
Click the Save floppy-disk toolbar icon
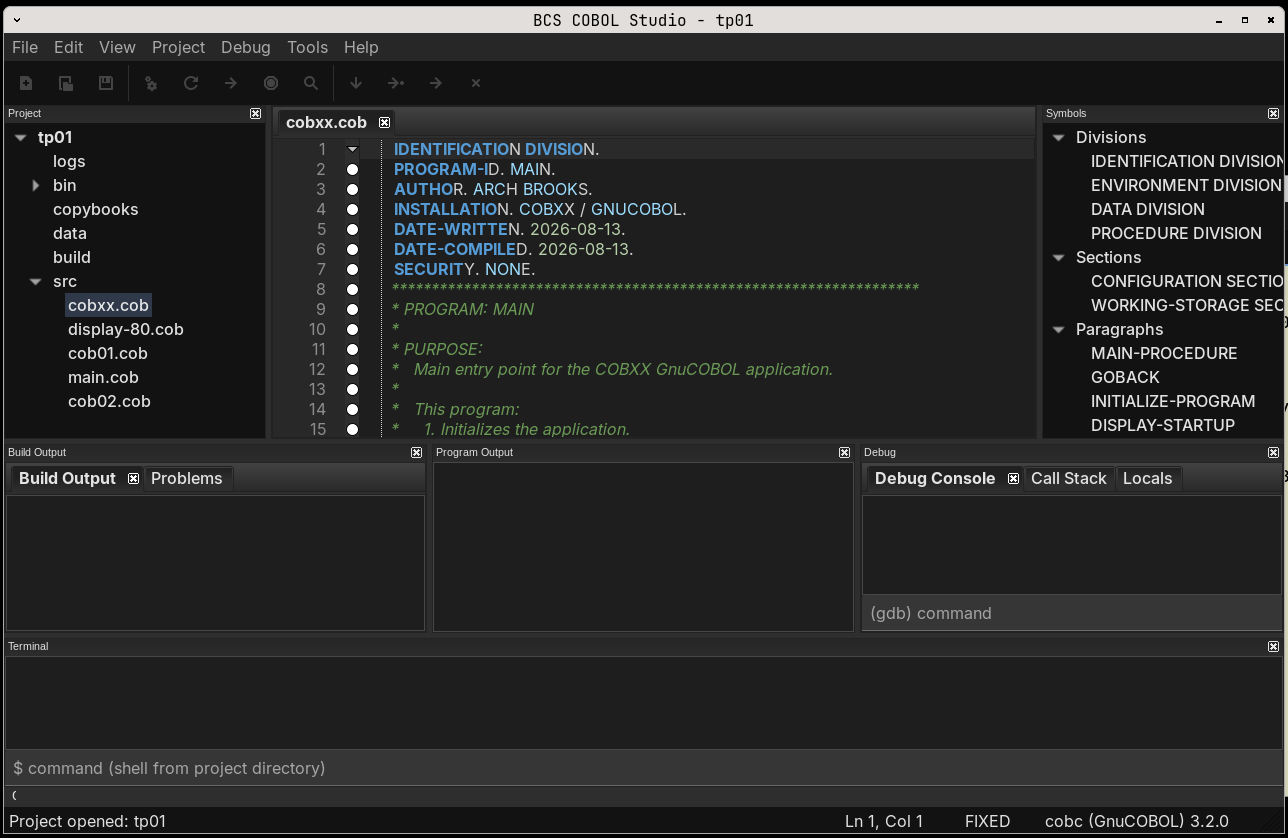click(106, 83)
